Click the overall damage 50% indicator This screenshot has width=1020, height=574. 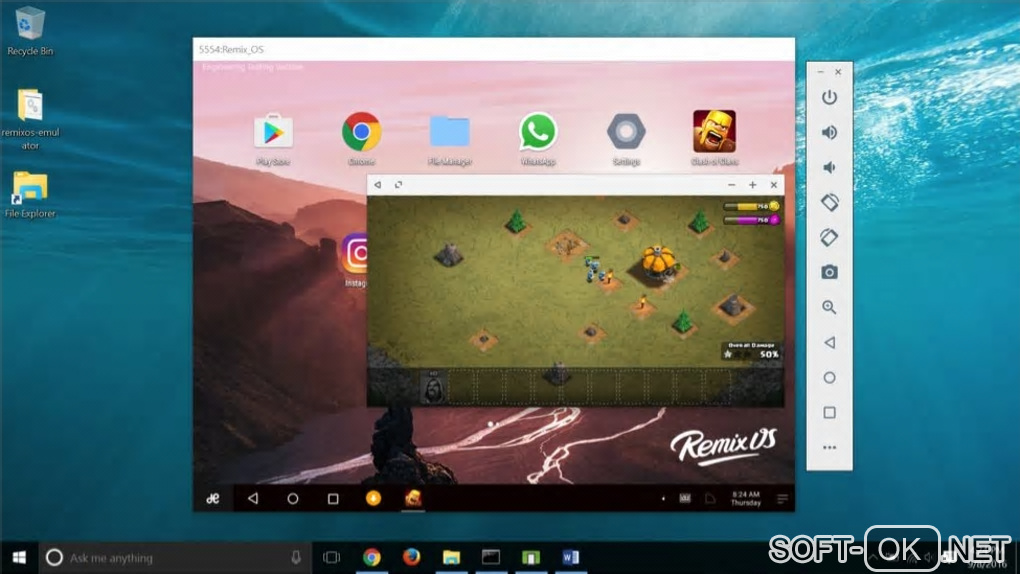[751, 351]
